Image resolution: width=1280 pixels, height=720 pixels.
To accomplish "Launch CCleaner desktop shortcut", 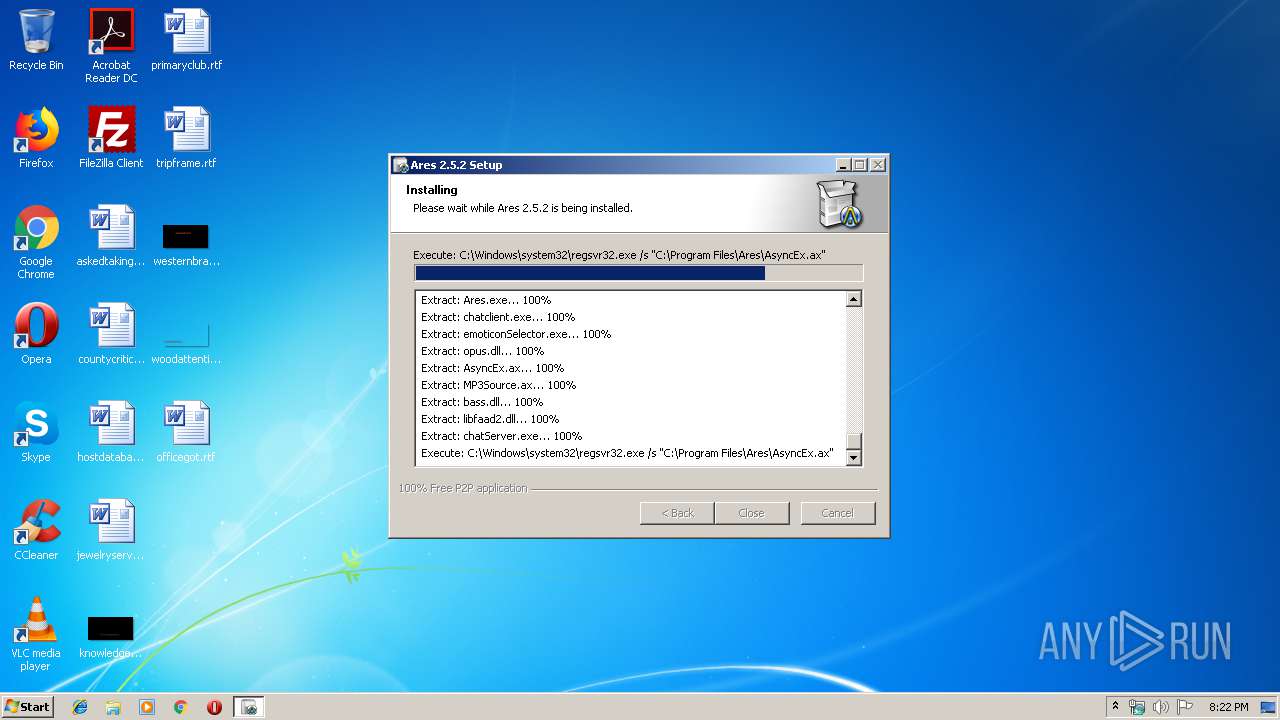I will [36, 530].
